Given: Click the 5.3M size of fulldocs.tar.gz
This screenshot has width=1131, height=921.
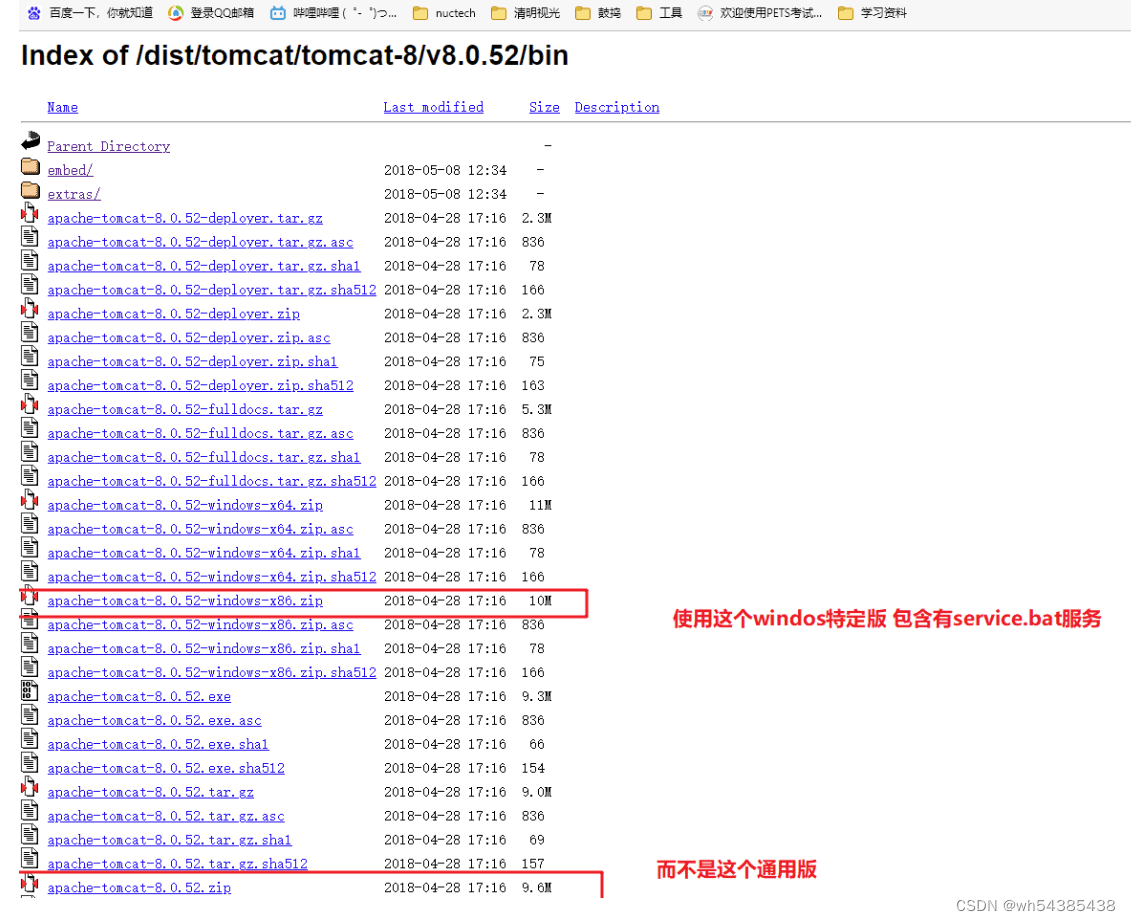Looking at the screenshot, I should [537, 410].
